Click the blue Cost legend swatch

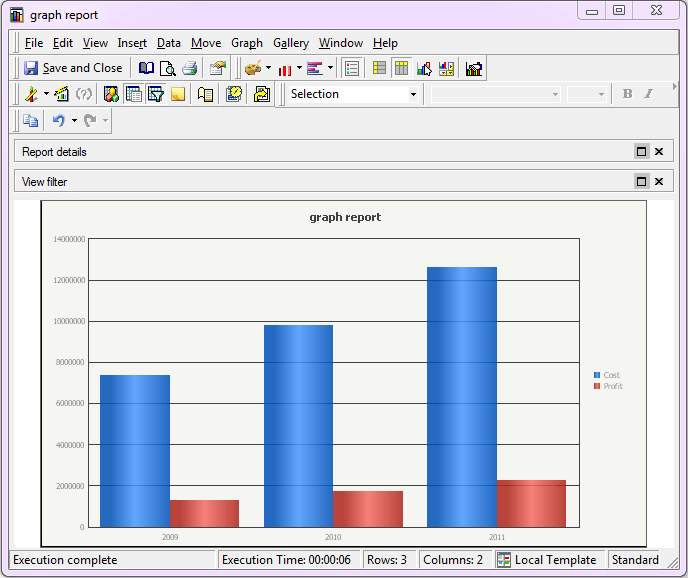click(x=597, y=375)
